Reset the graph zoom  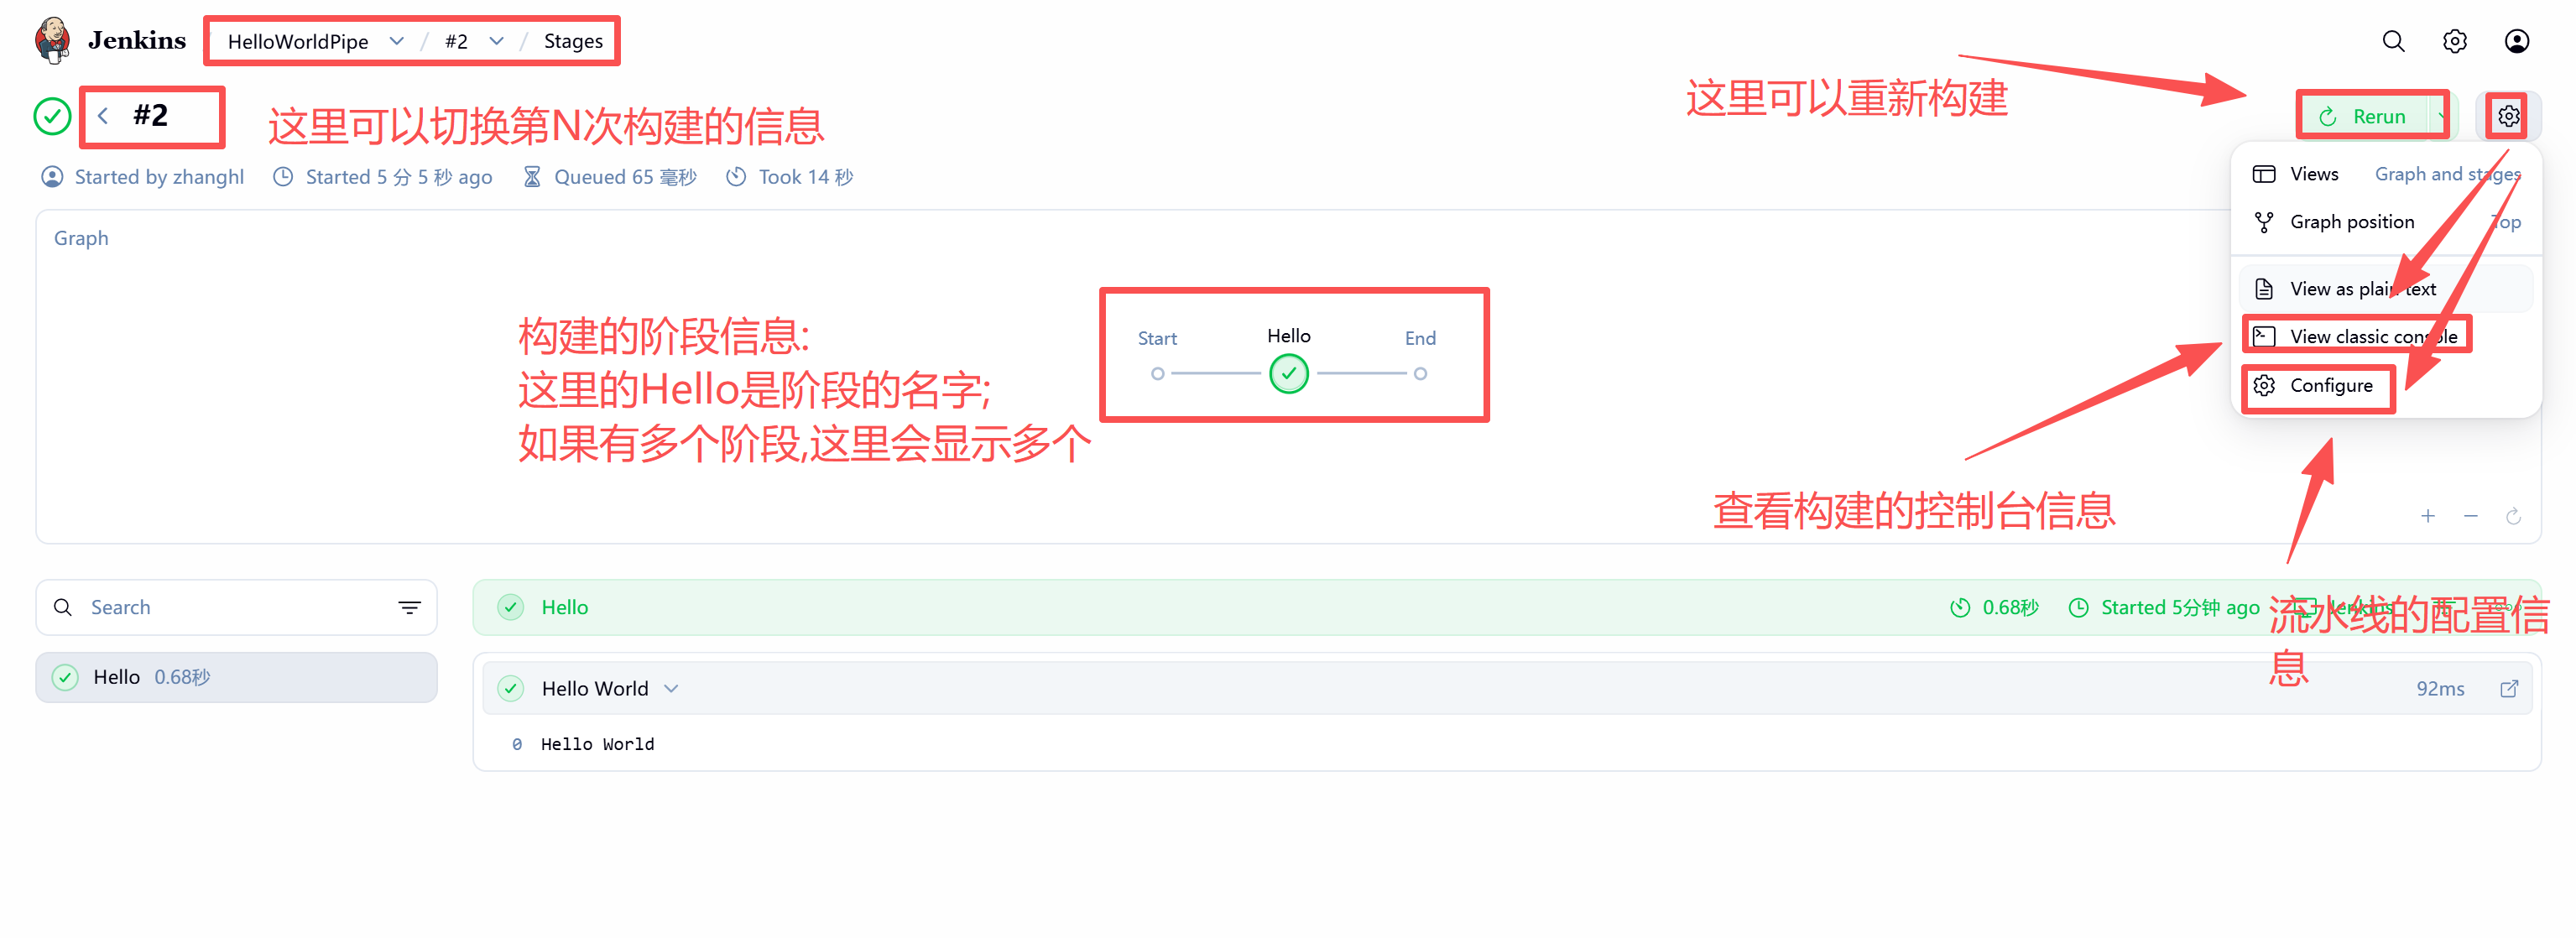pyautogui.click(x=2513, y=516)
